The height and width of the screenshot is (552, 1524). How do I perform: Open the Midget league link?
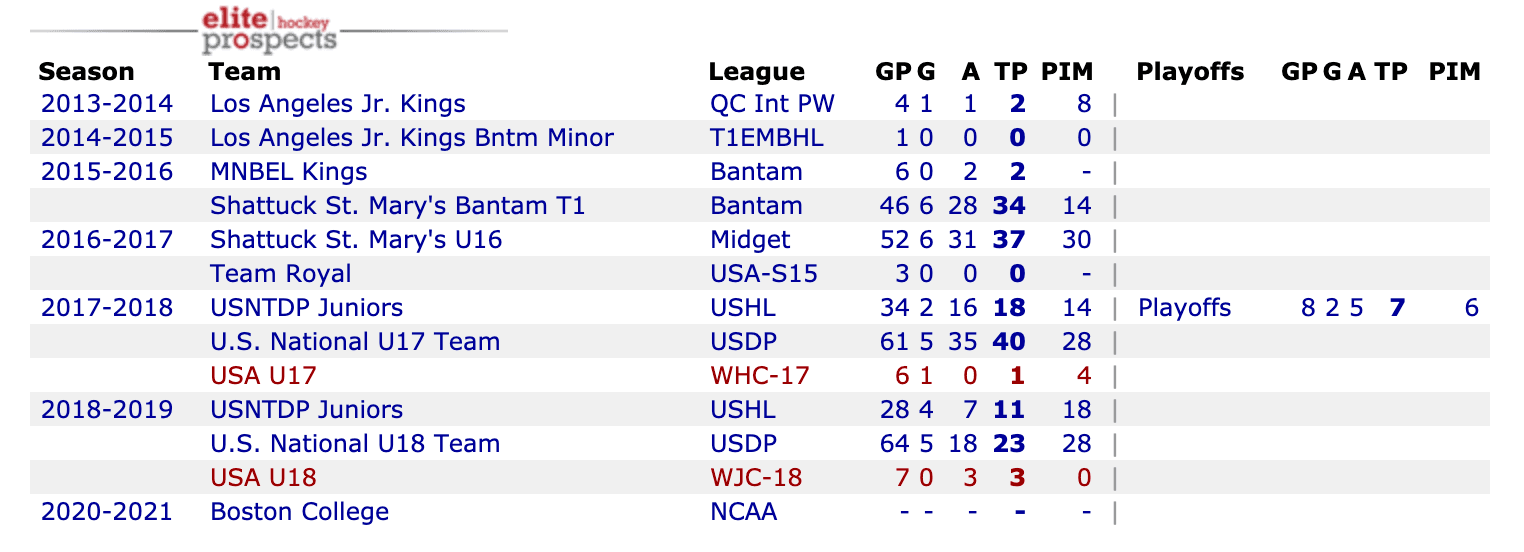(750, 240)
